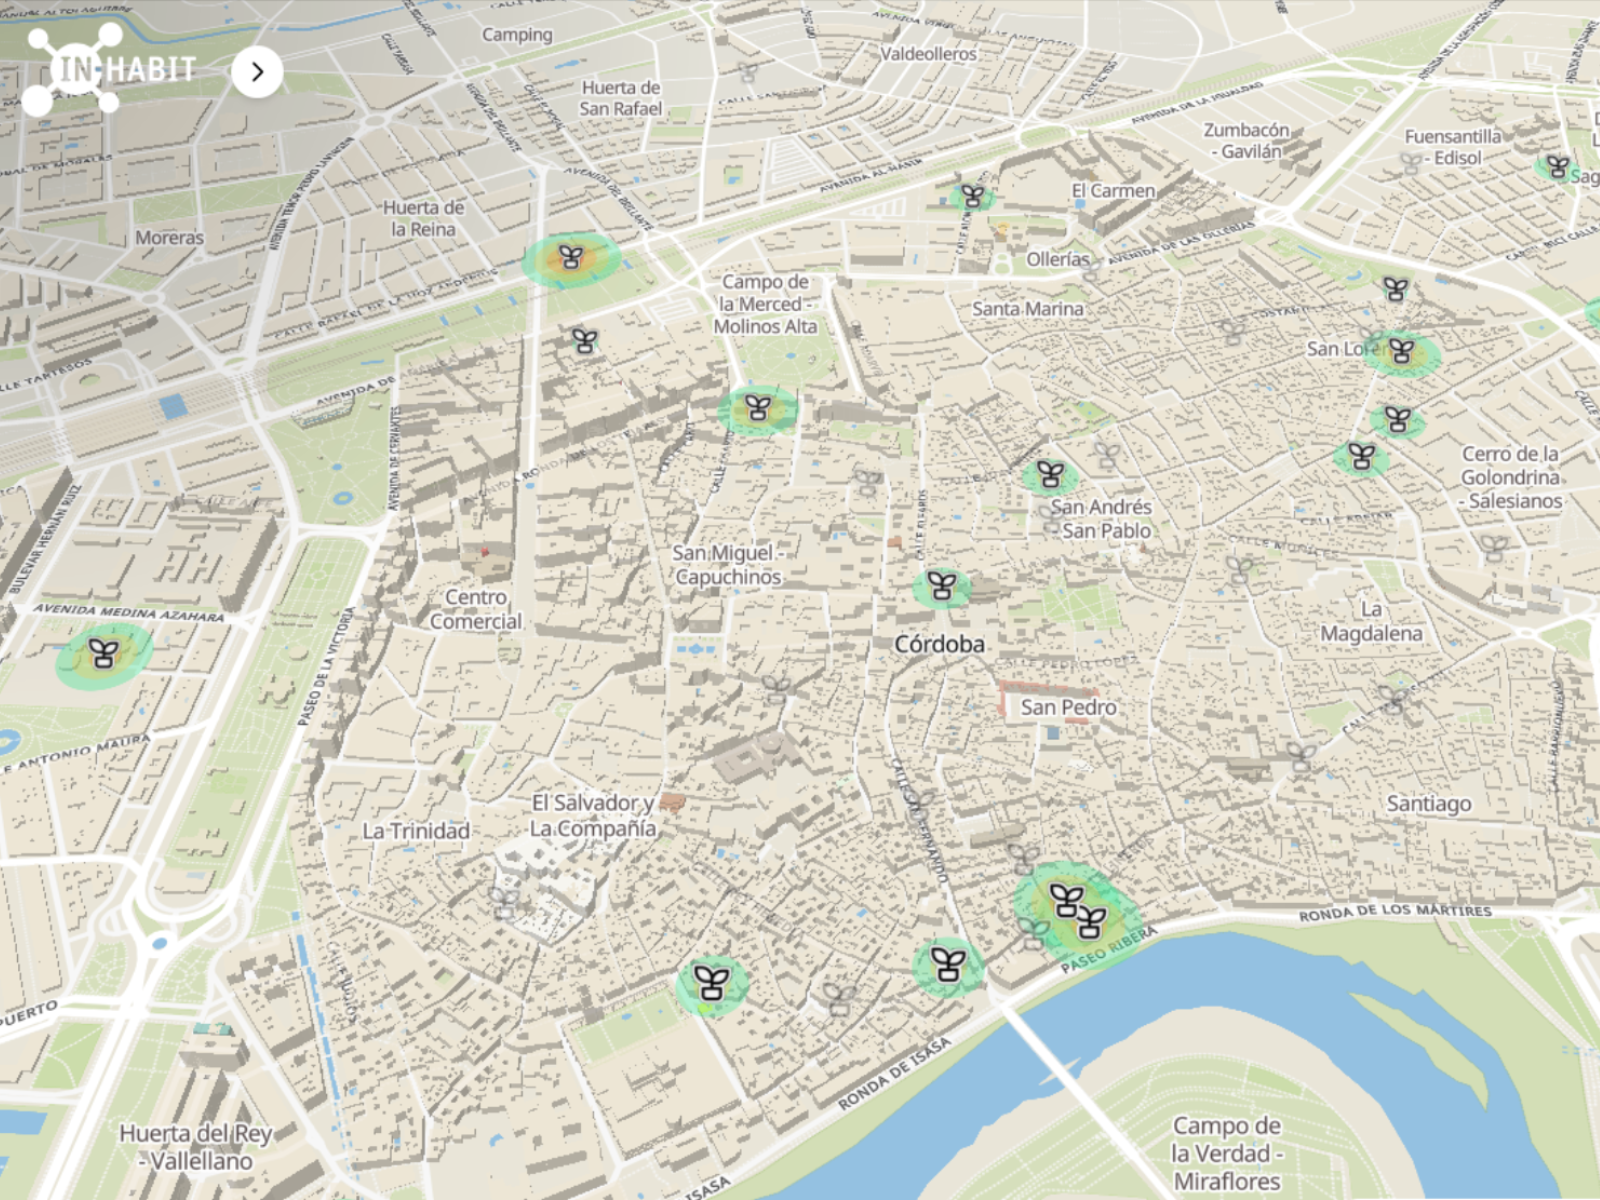Select the faded plant marker left of Santiago label

tap(1300, 757)
